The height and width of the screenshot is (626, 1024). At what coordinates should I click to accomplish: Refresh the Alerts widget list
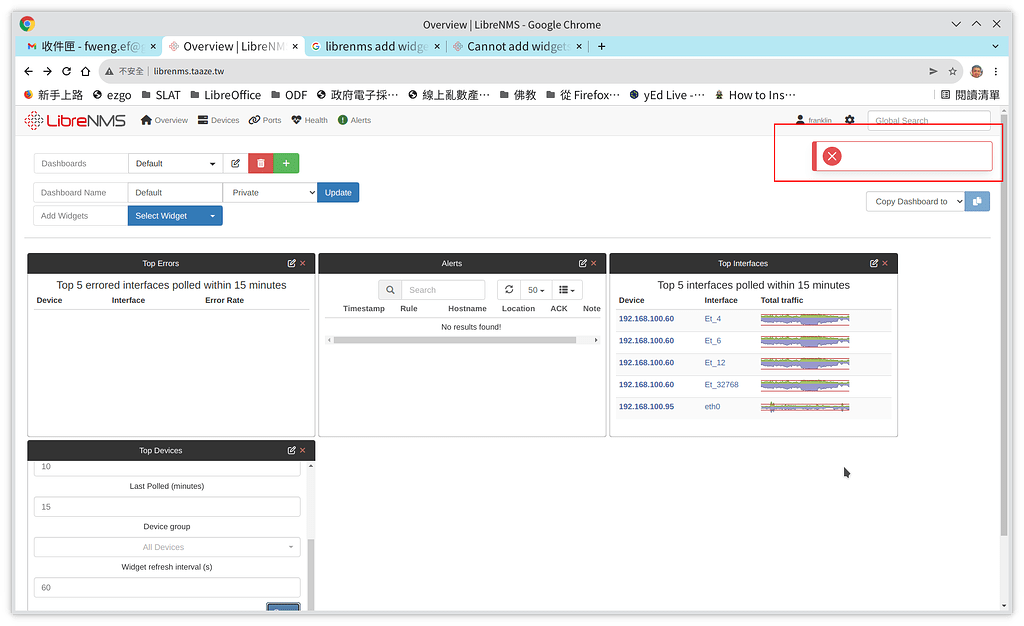(x=508, y=289)
